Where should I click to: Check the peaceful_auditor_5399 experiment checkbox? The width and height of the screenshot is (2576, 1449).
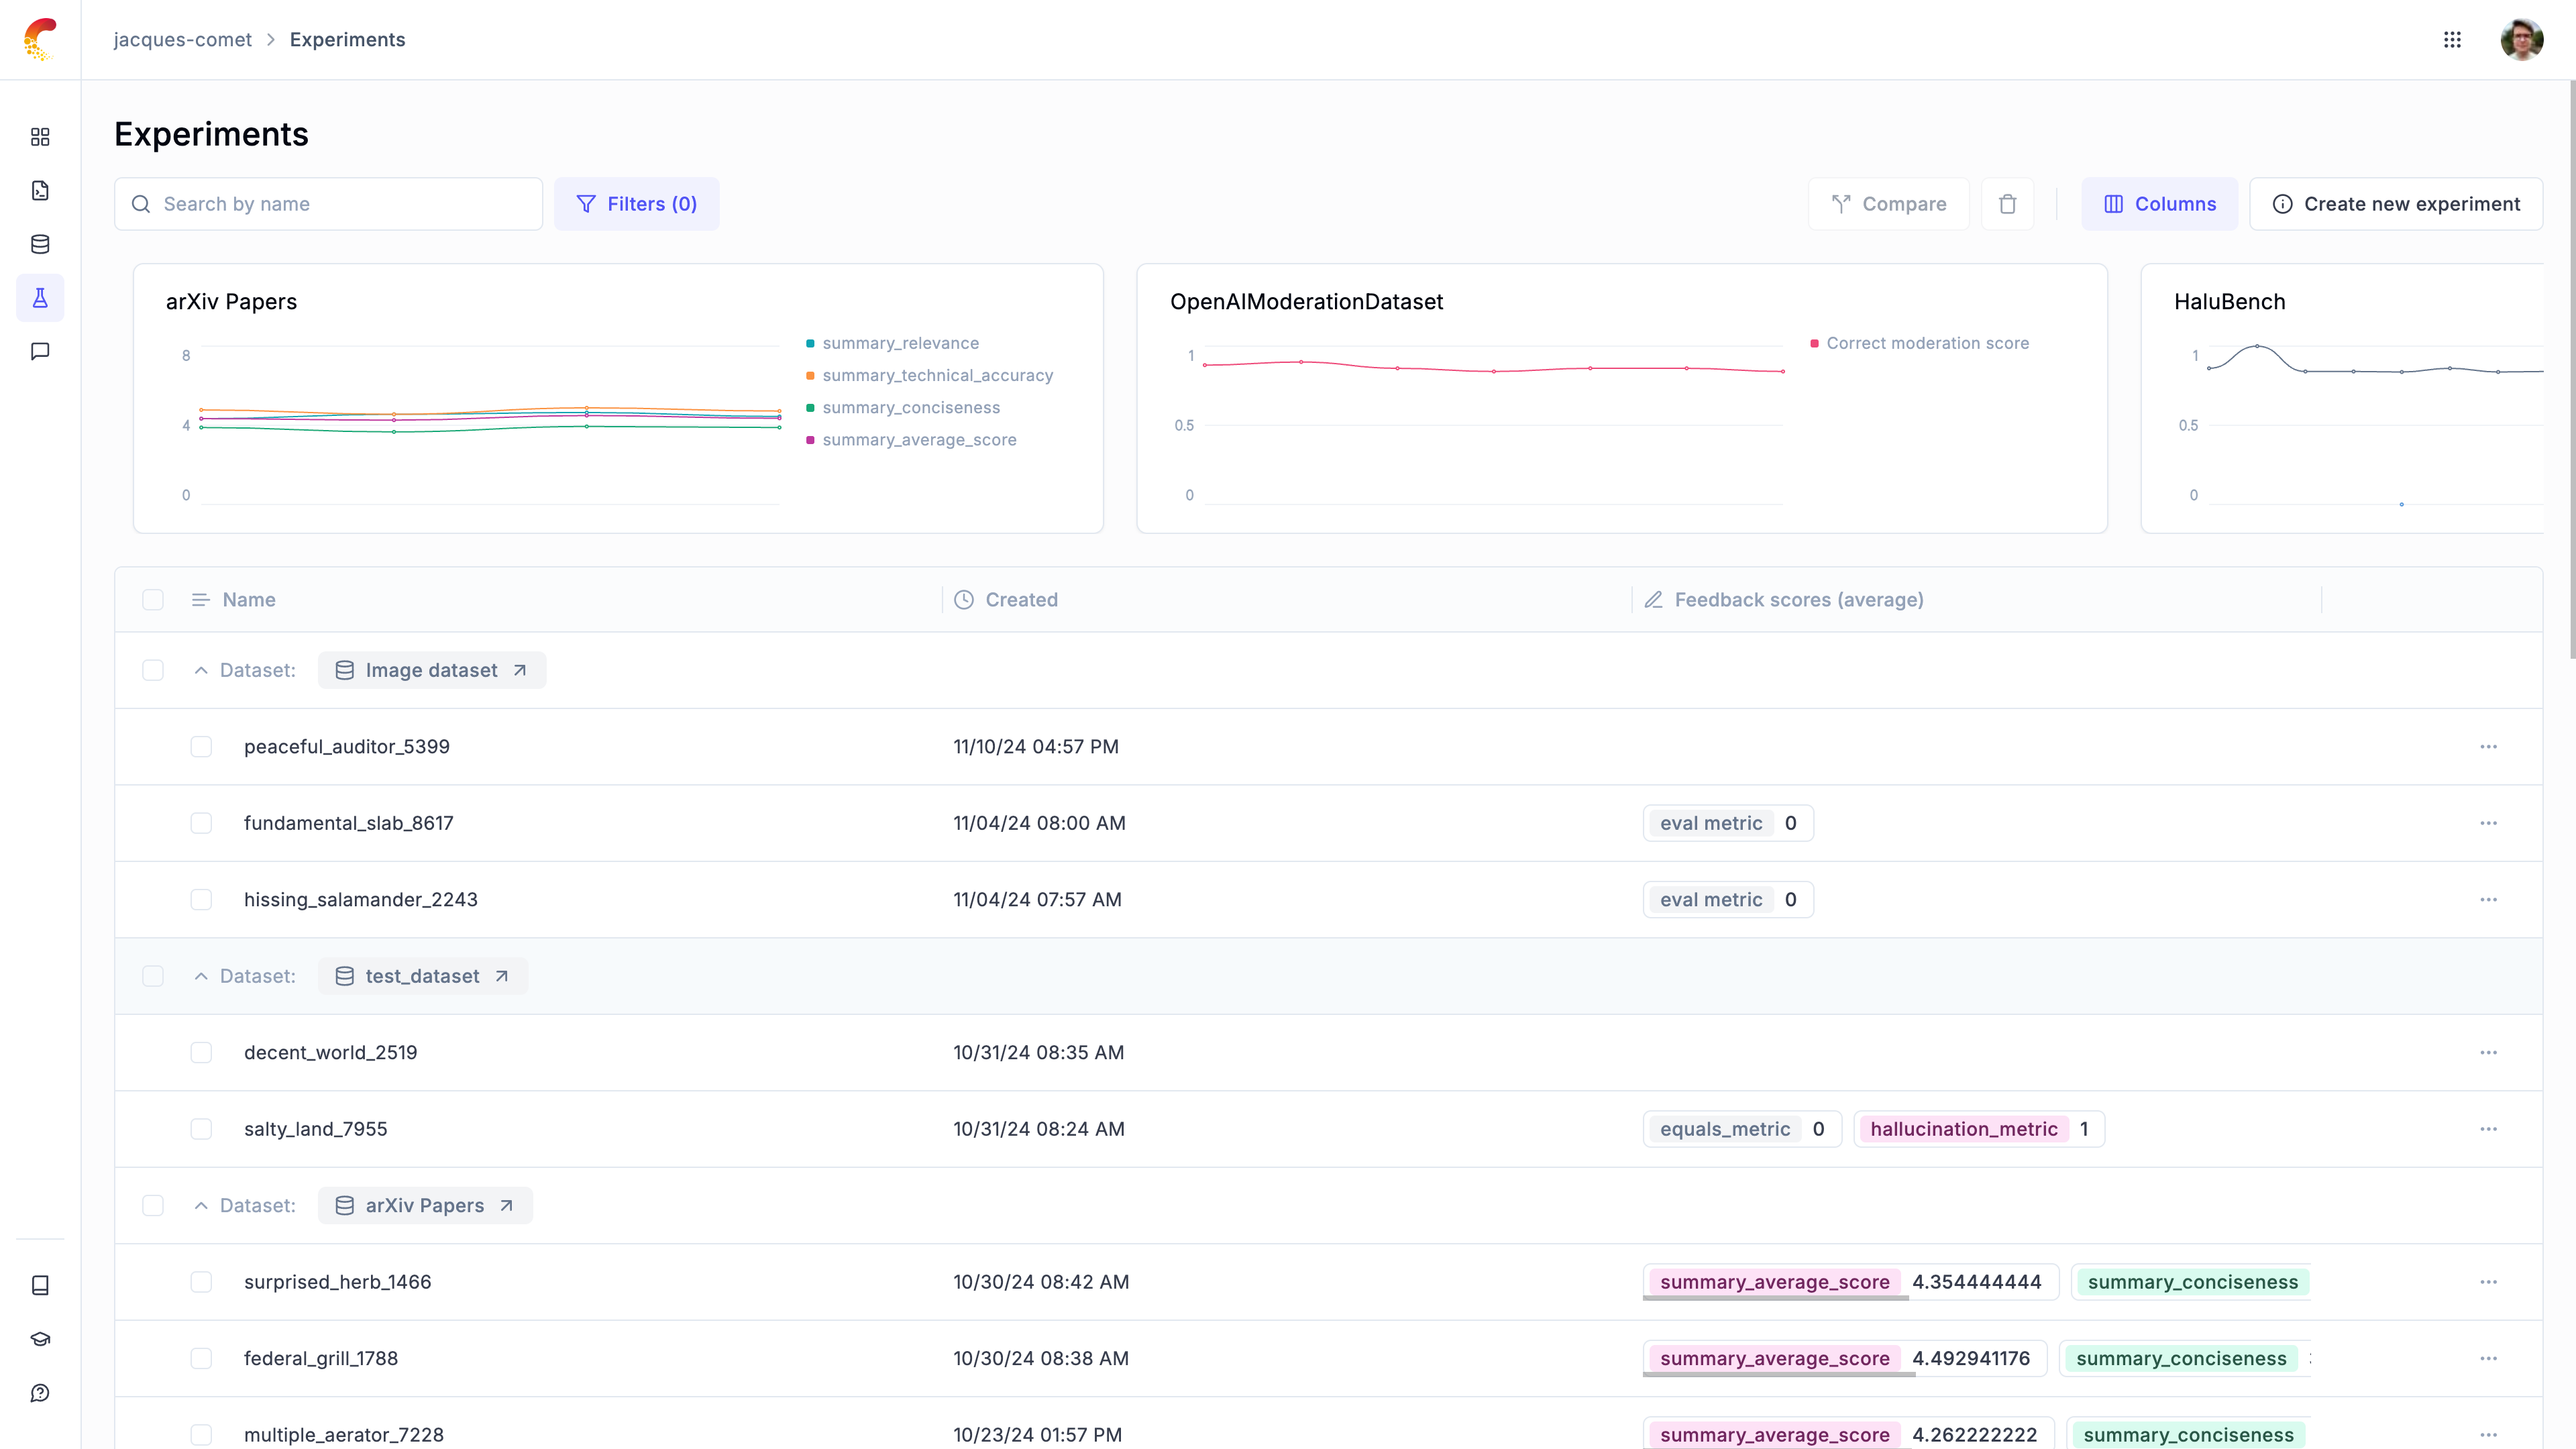(x=201, y=747)
